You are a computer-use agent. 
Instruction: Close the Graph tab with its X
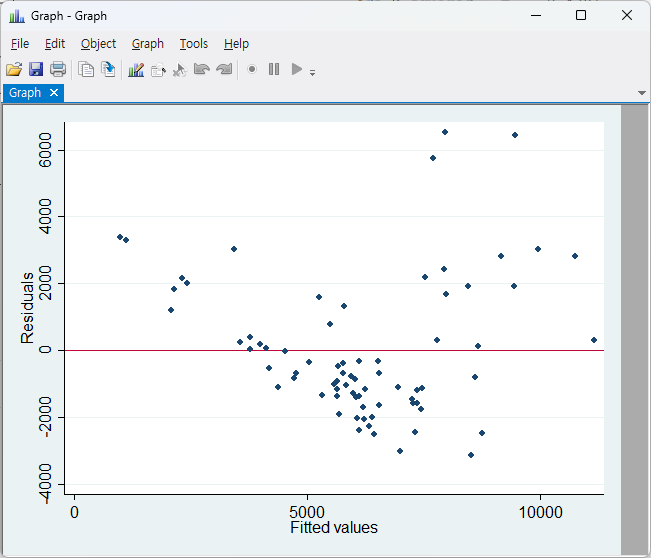click(54, 93)
